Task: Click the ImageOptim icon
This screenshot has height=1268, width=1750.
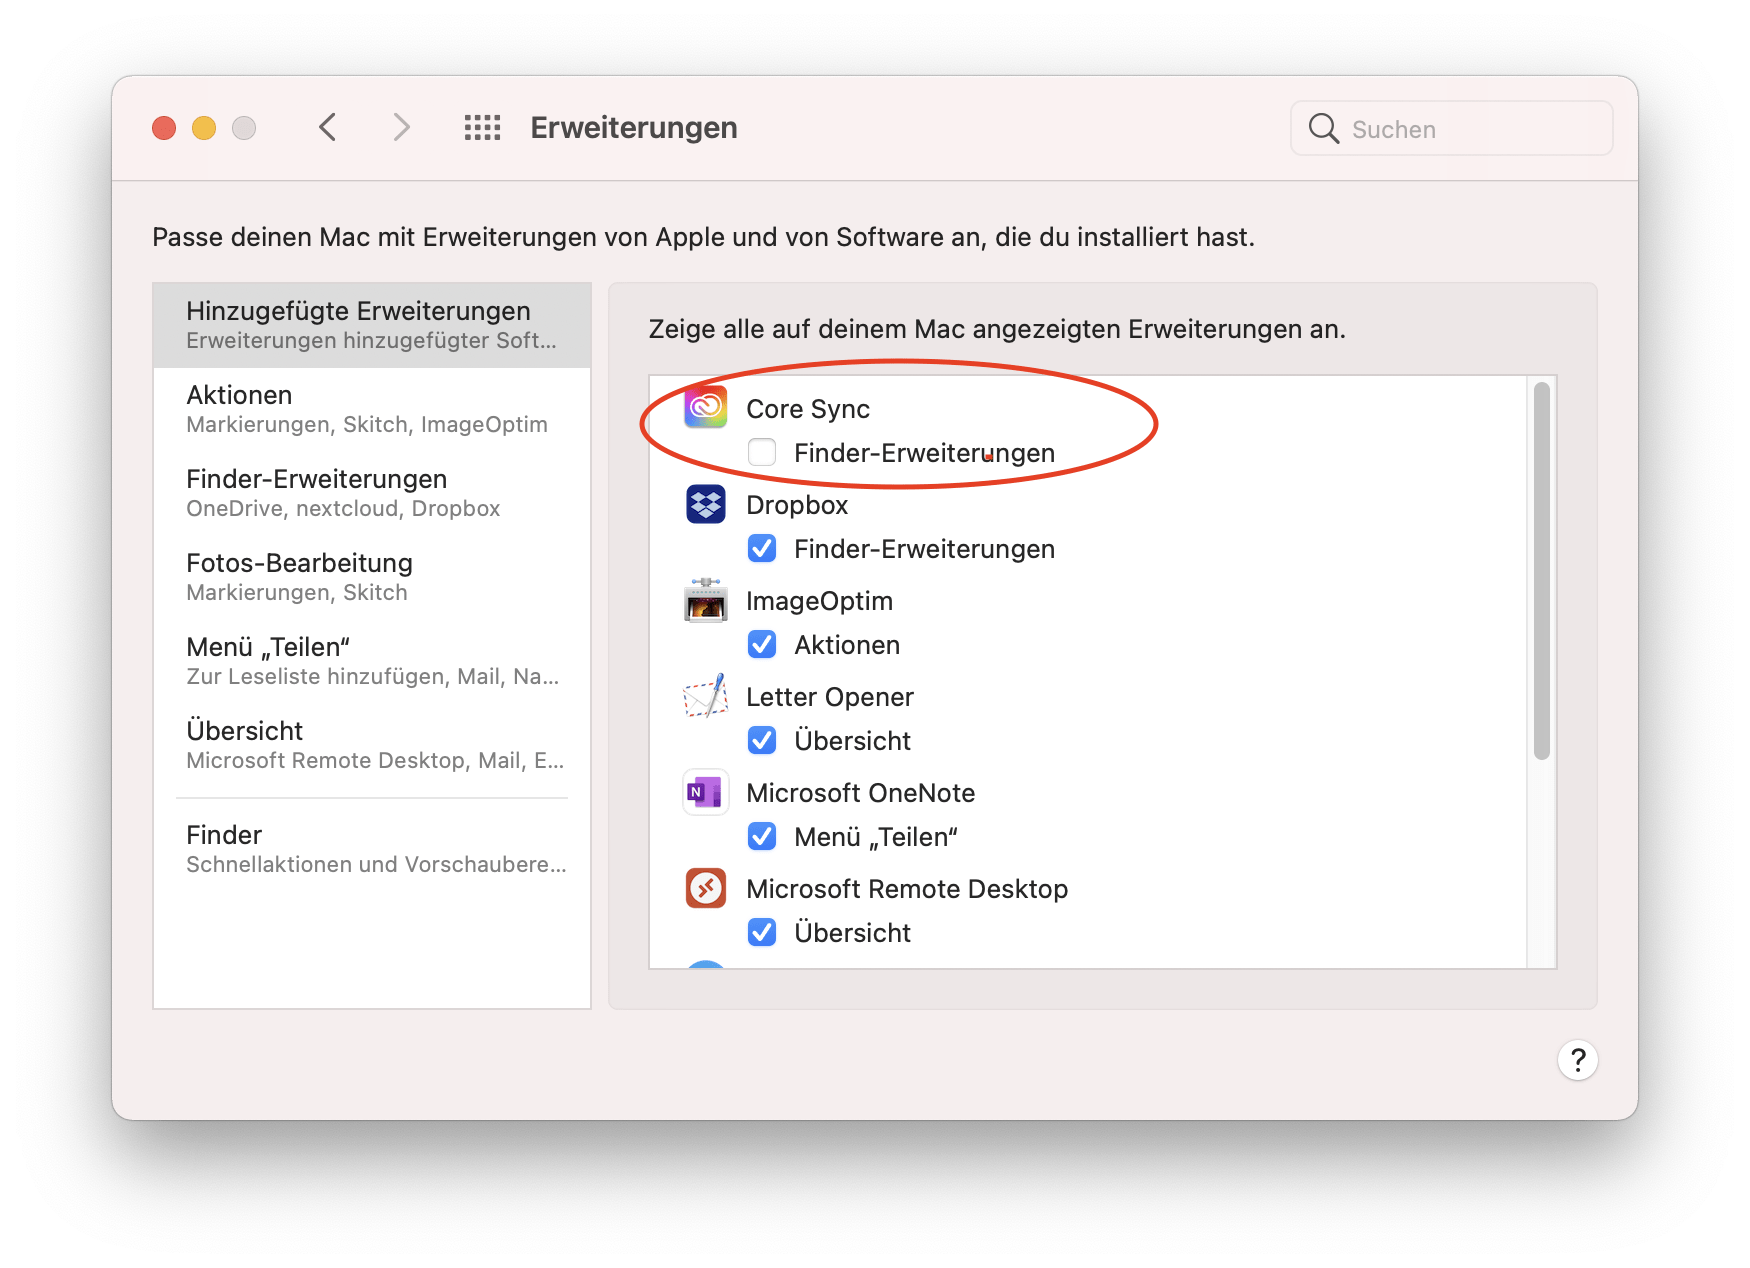Action: coord(706,600)
